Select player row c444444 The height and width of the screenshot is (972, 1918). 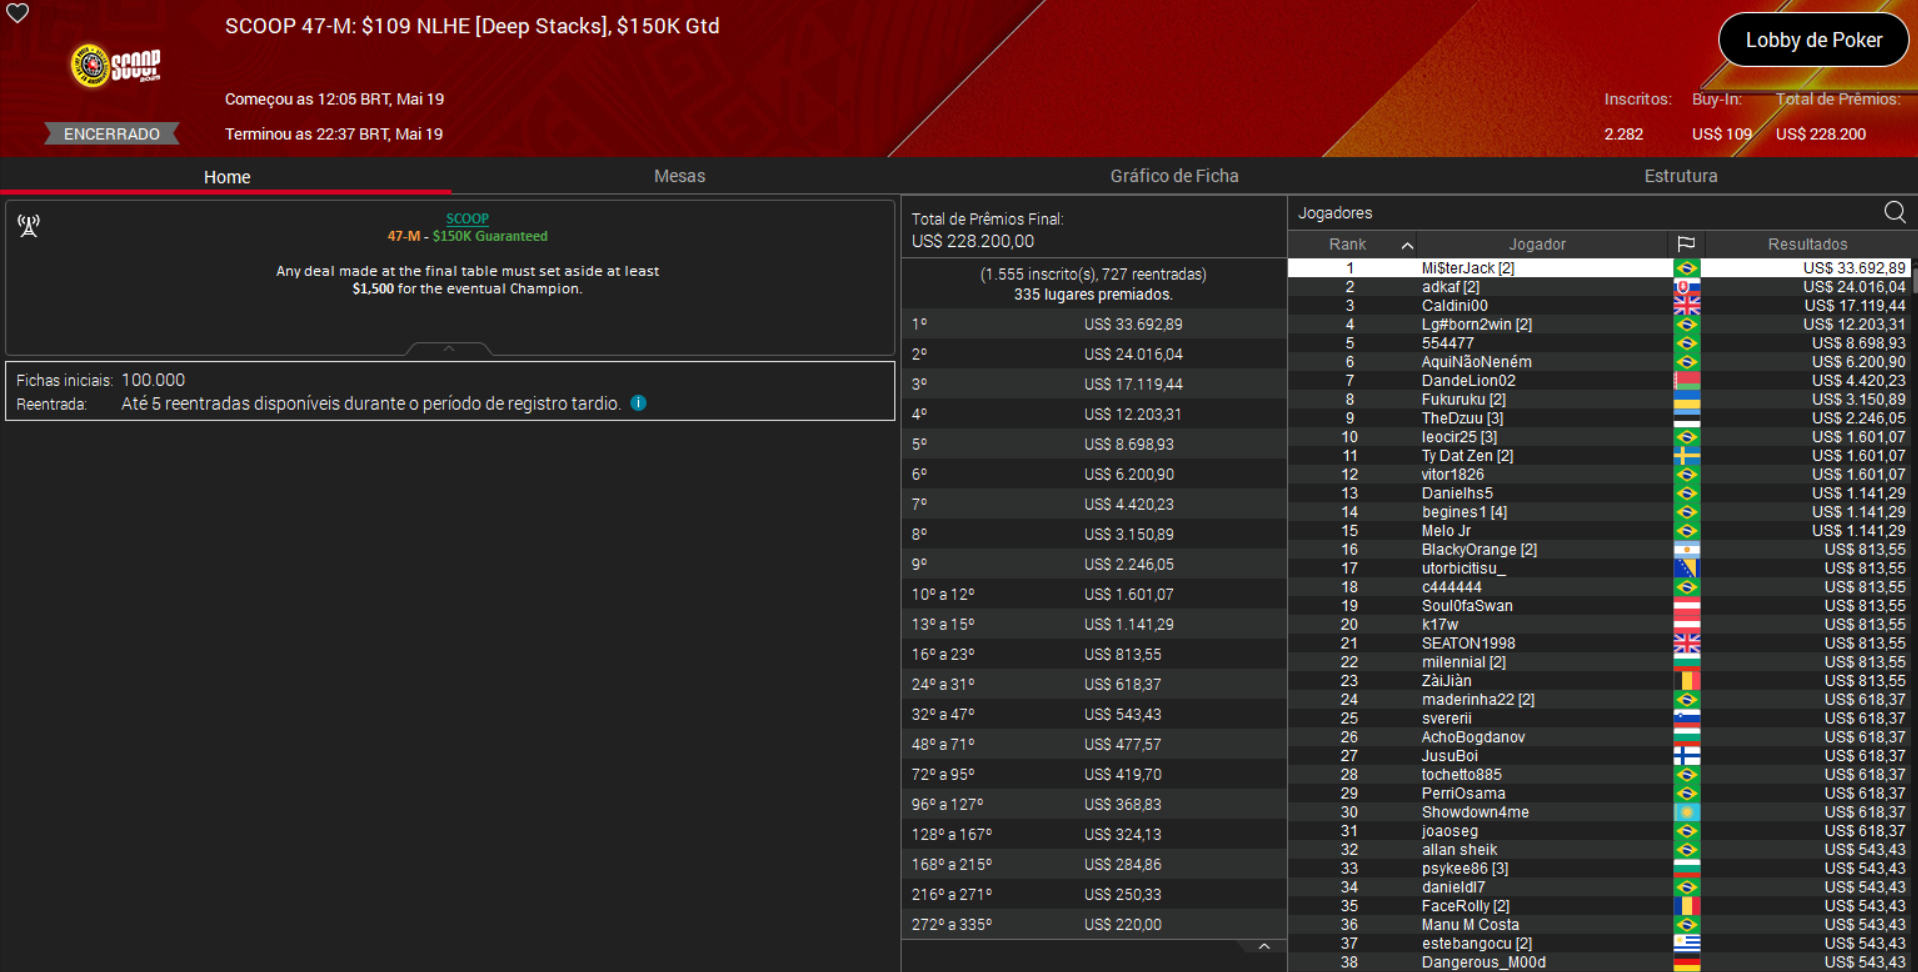(1598, 587)
